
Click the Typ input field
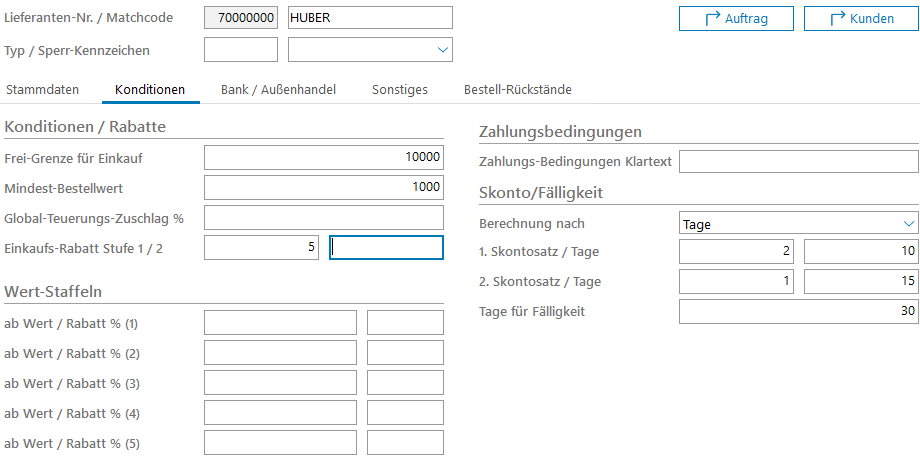click(x=240, y=50)
